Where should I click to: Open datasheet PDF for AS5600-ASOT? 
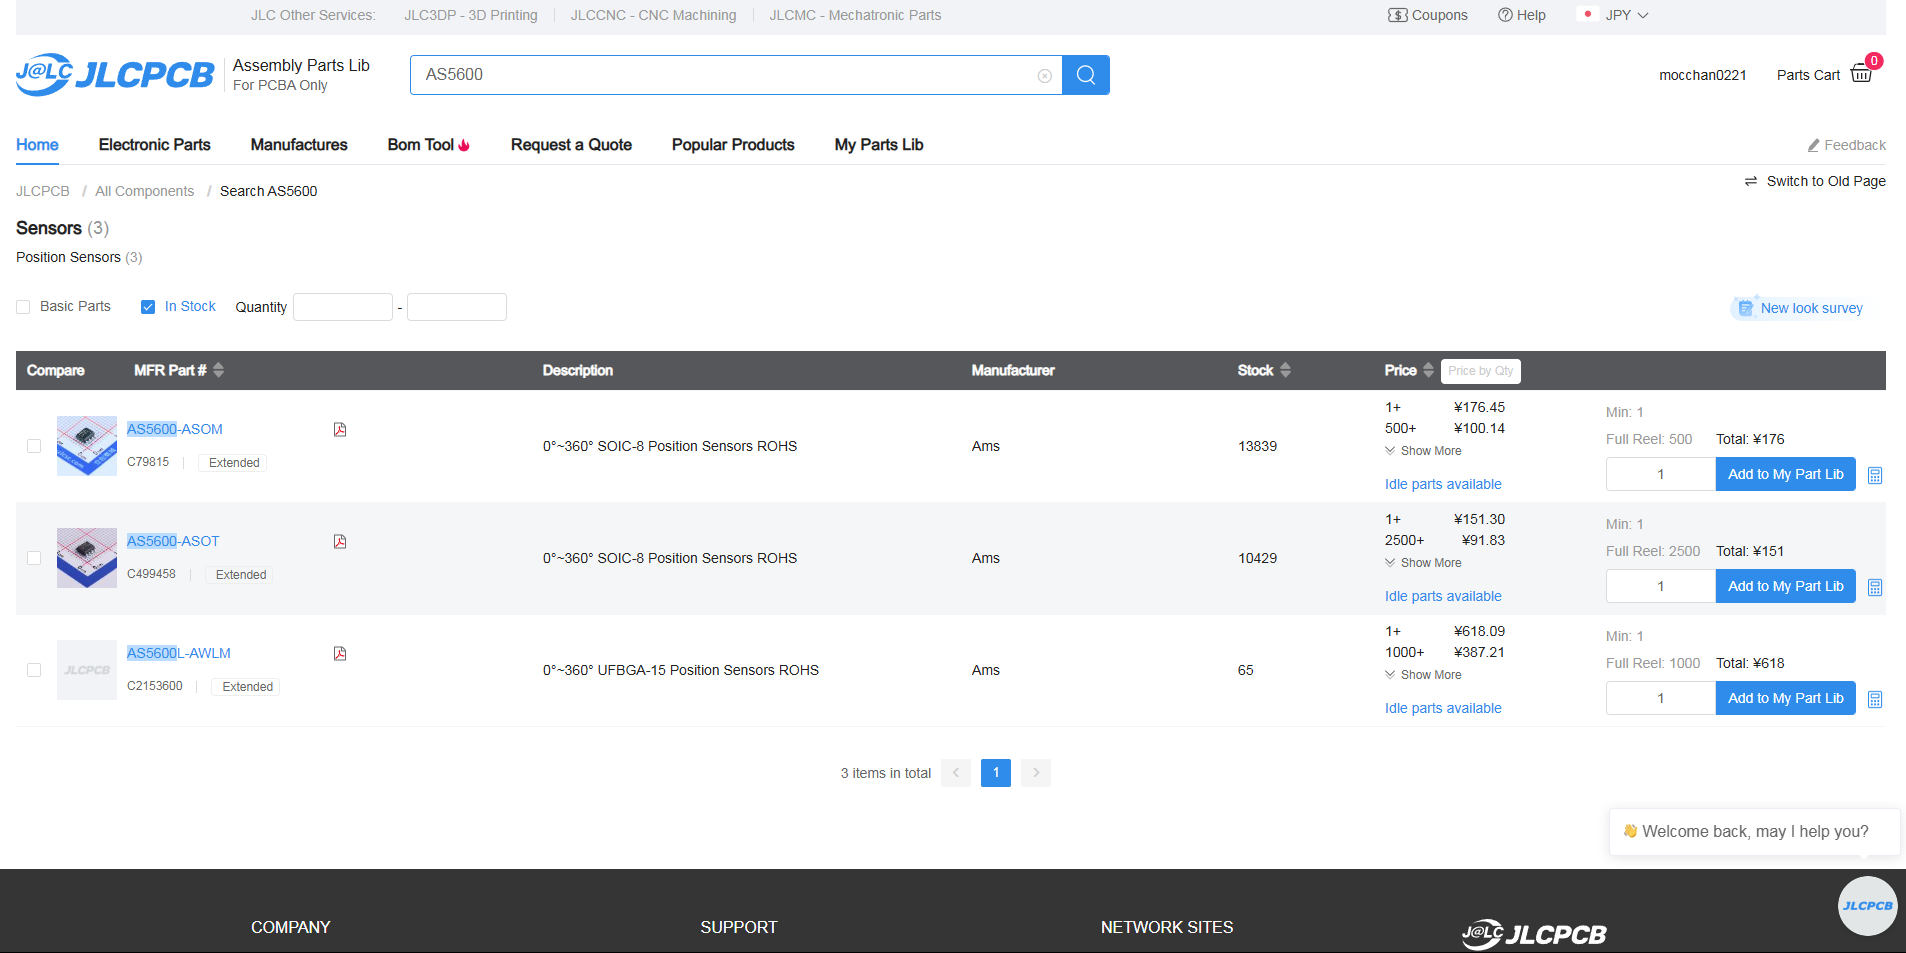point(340,542)
